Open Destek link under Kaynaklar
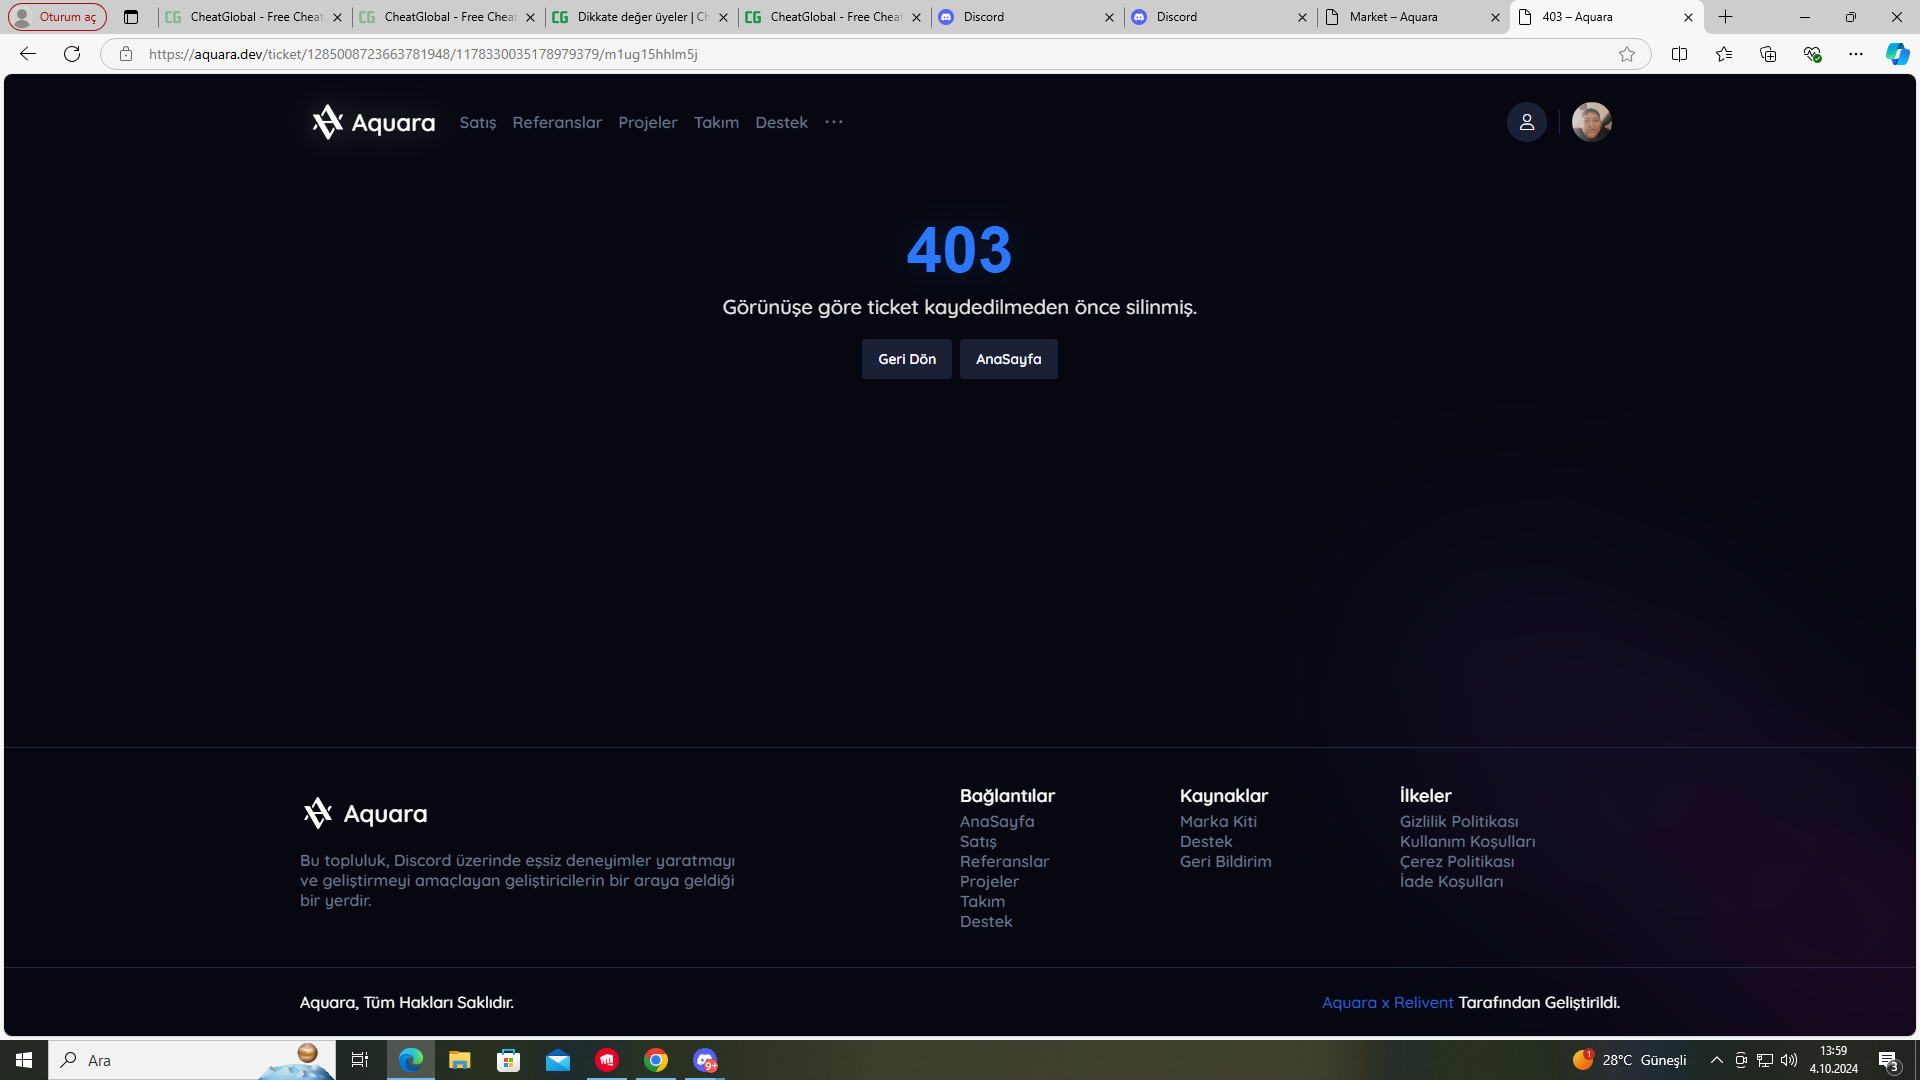Screen dimensions: 1920x1080 click(x=1206, y=841)
